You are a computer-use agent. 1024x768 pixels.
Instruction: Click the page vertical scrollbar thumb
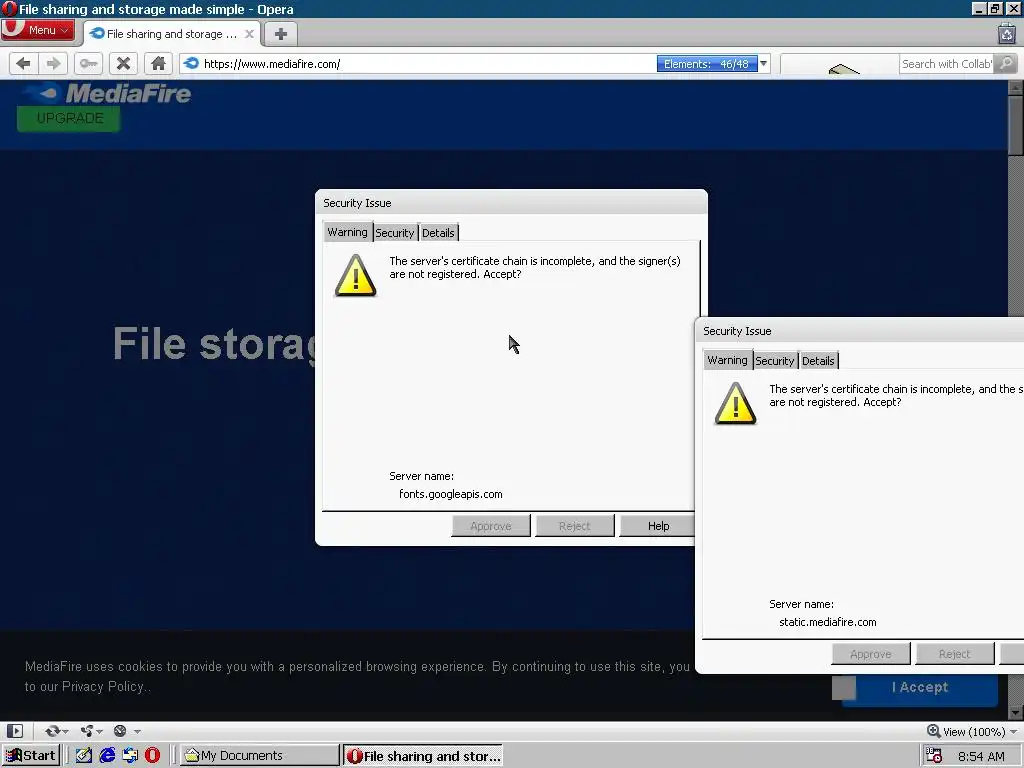(1016, 125)
